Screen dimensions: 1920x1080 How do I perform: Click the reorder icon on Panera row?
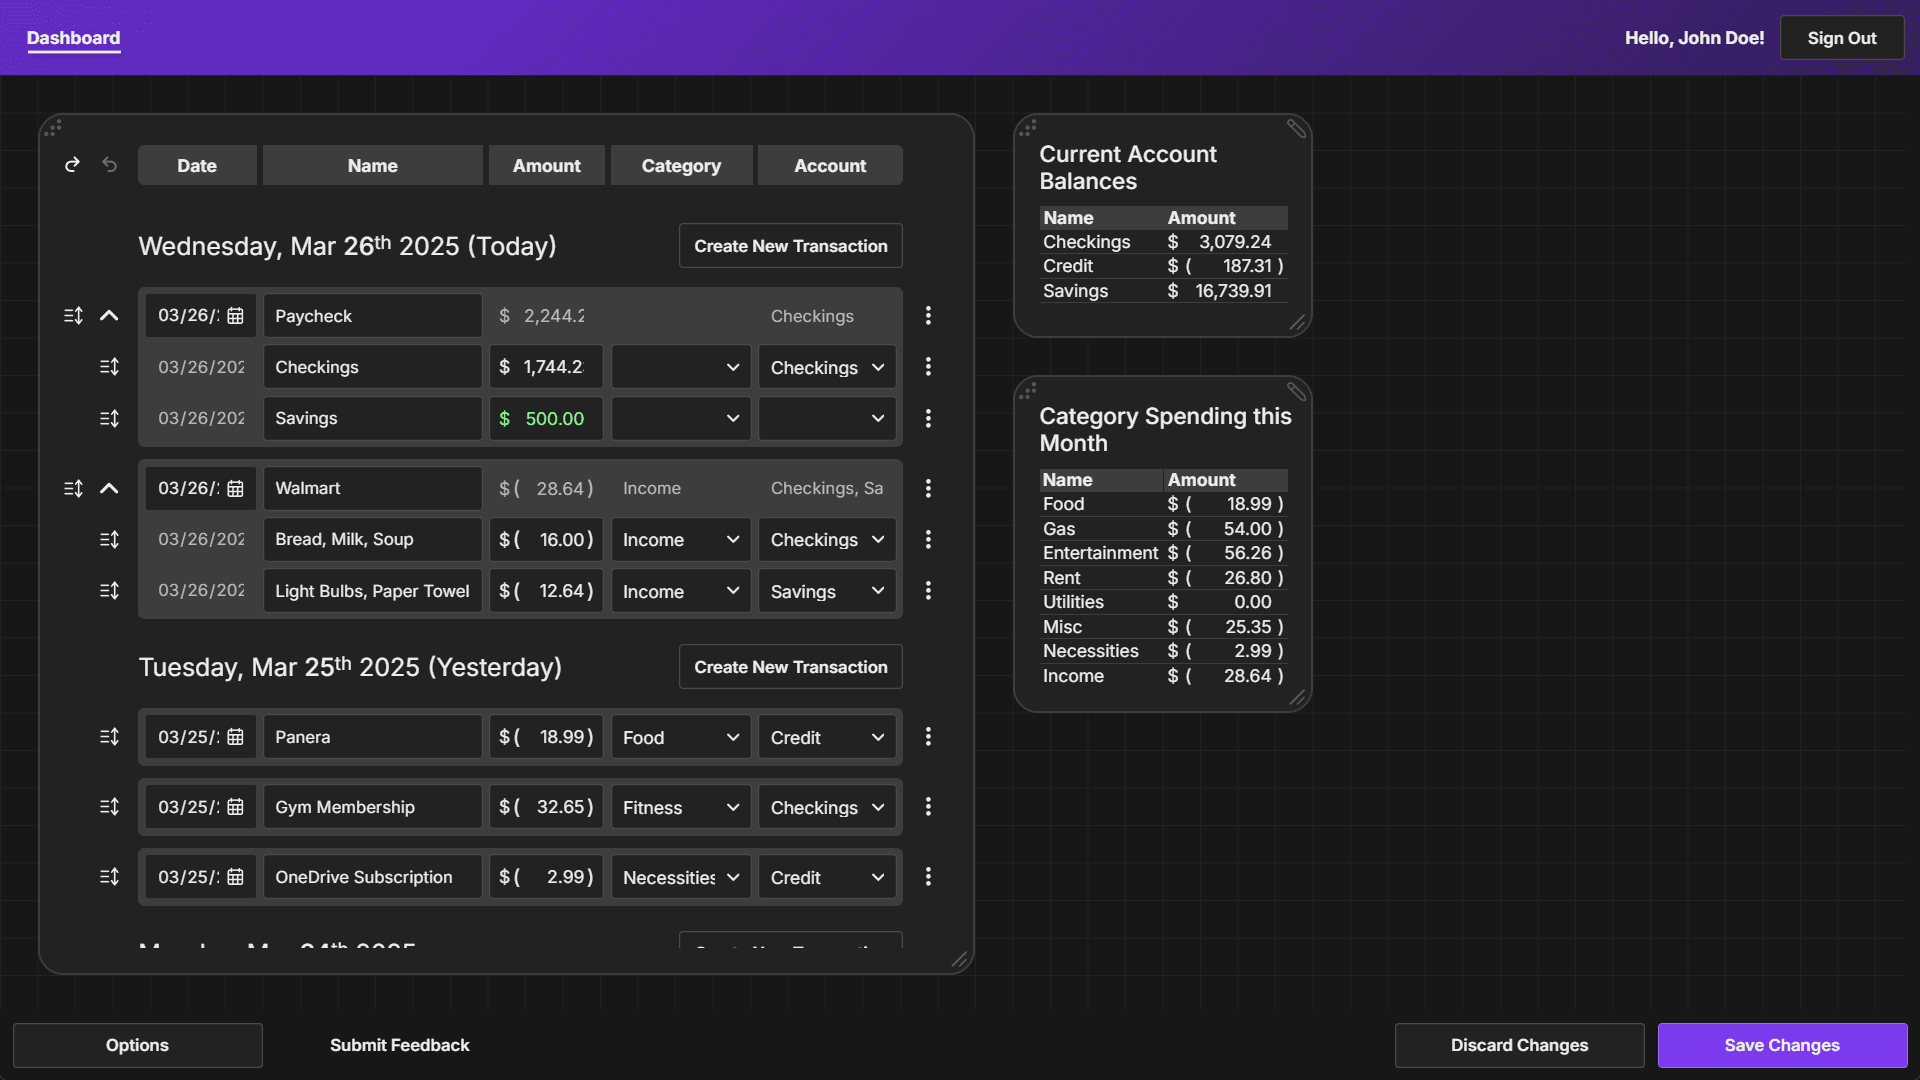(109, 737)
